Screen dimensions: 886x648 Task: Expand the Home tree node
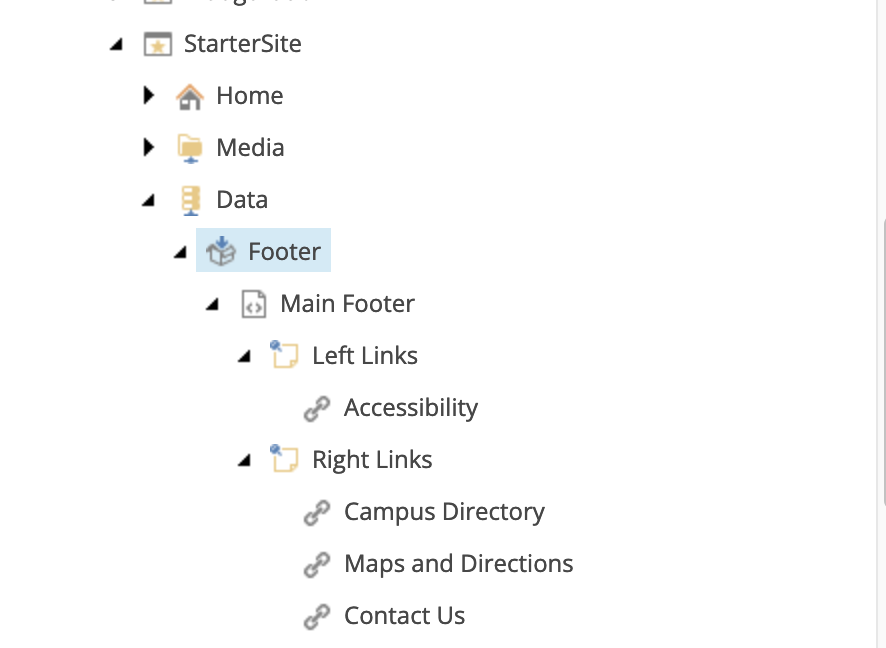click(148, 95)
